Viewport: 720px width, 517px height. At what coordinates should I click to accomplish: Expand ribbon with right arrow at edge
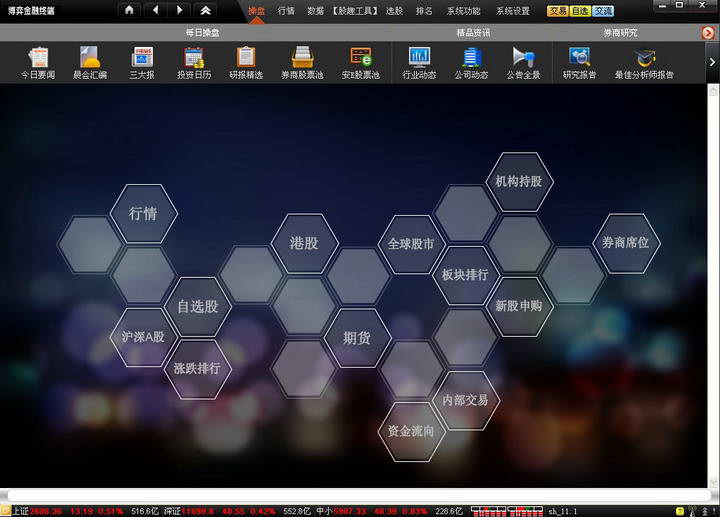pos(712,63)
